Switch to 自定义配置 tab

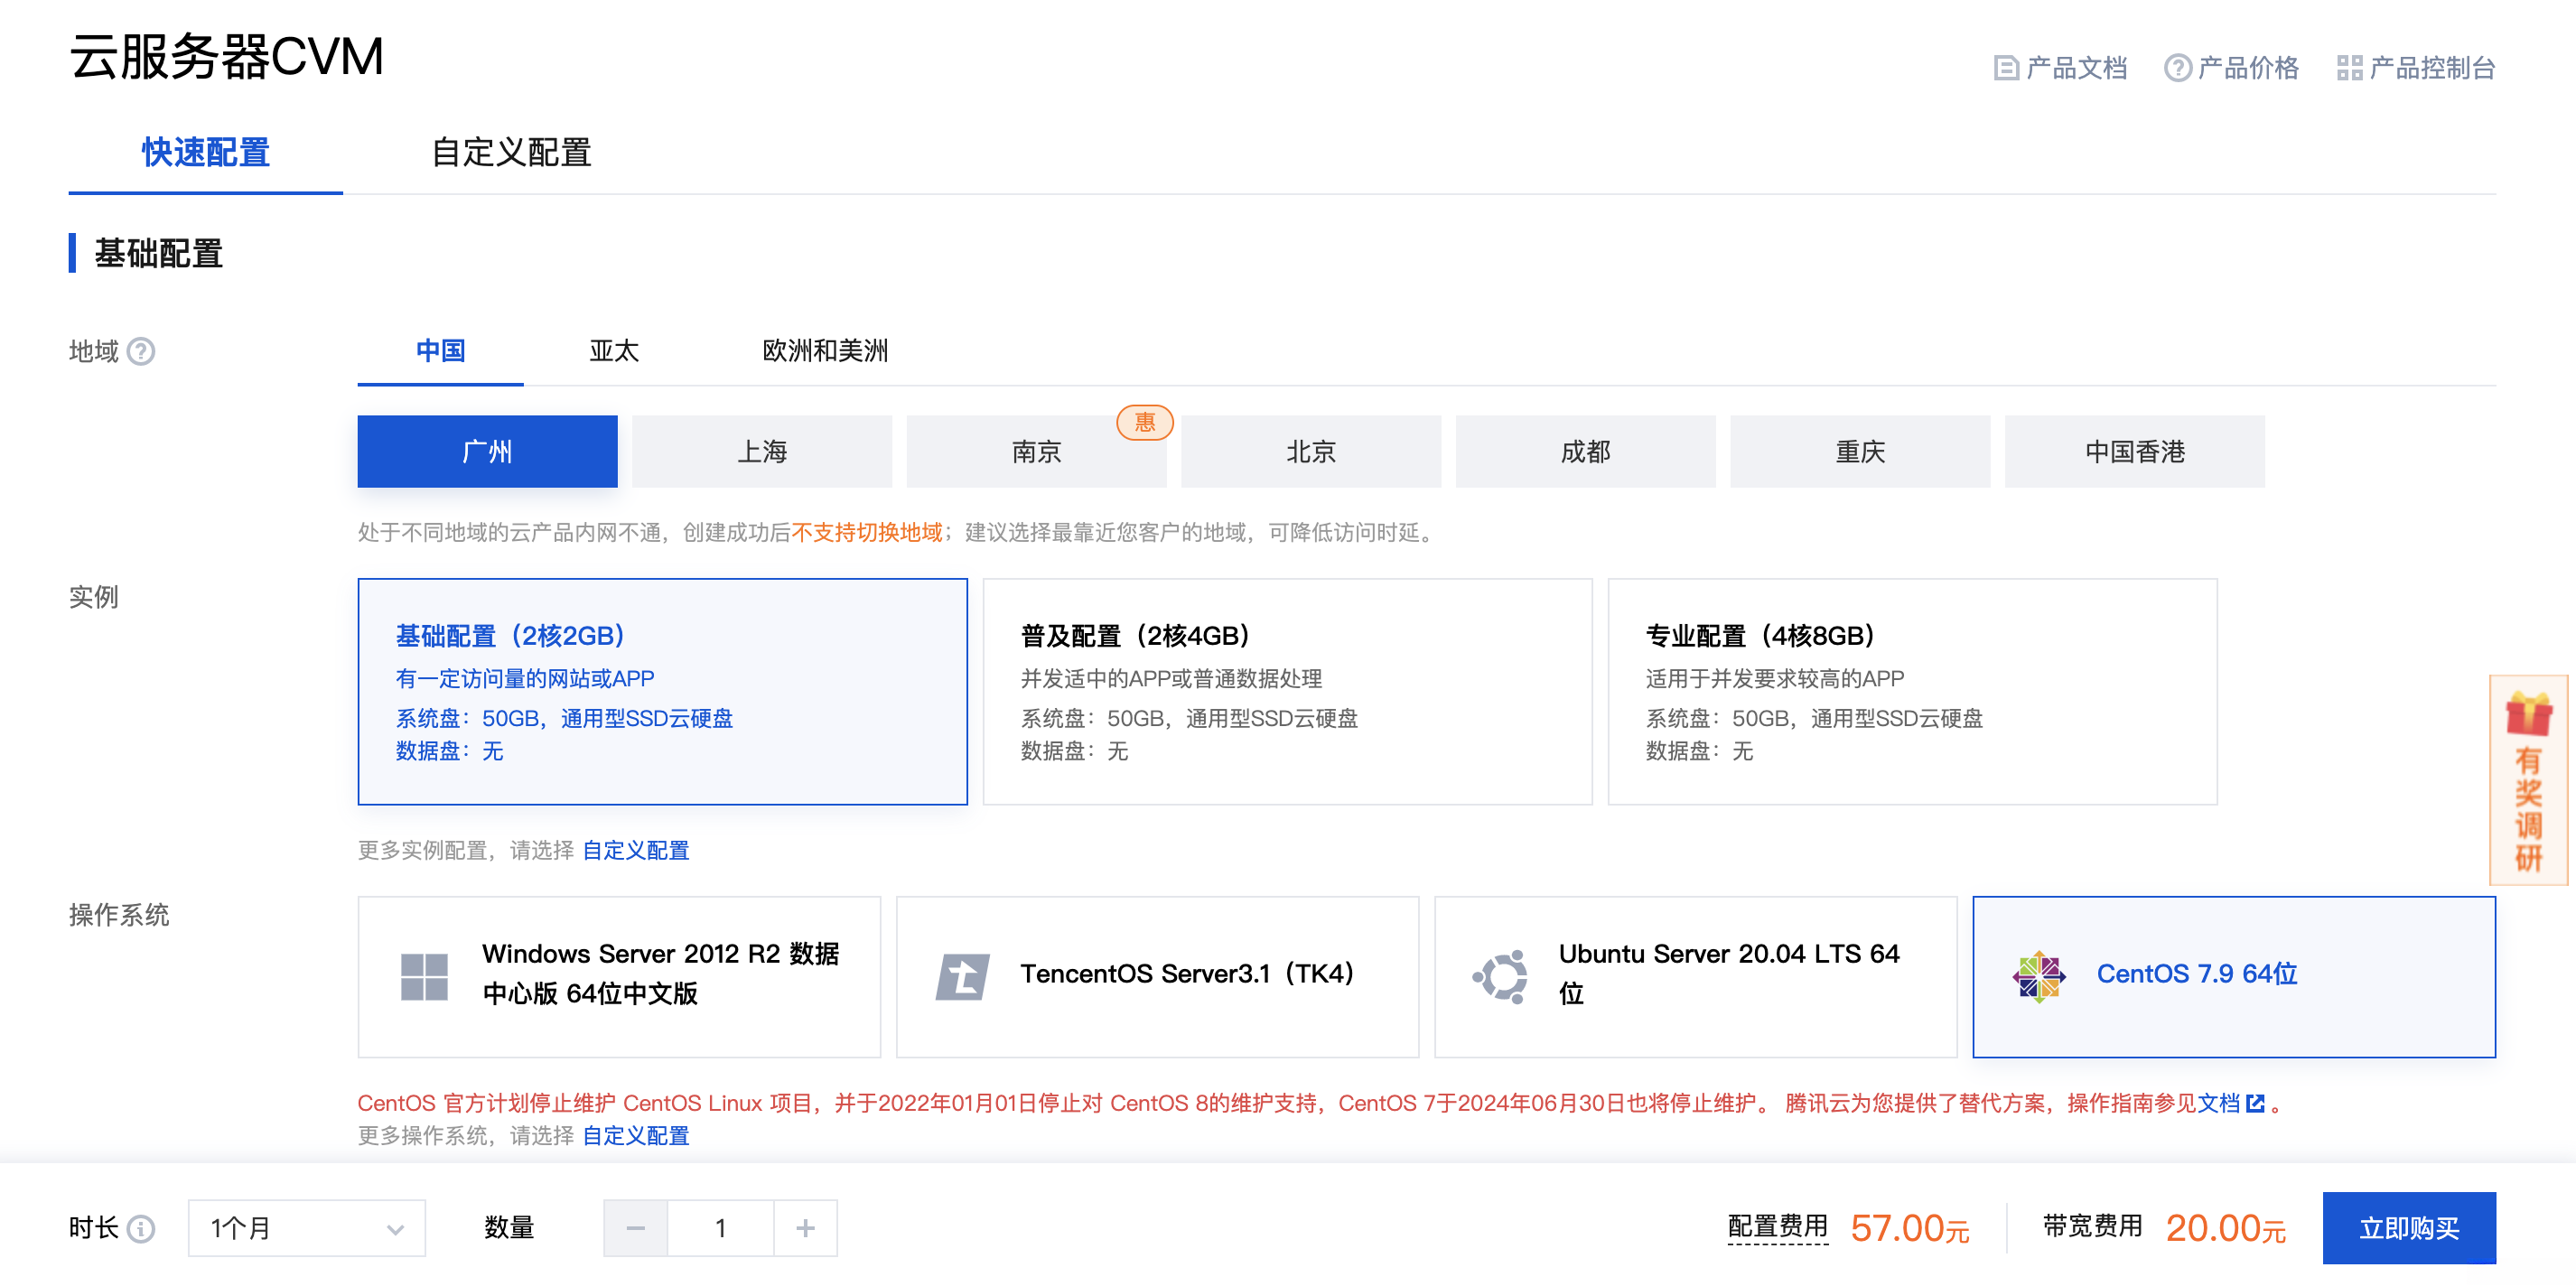(x=511, y=153)
